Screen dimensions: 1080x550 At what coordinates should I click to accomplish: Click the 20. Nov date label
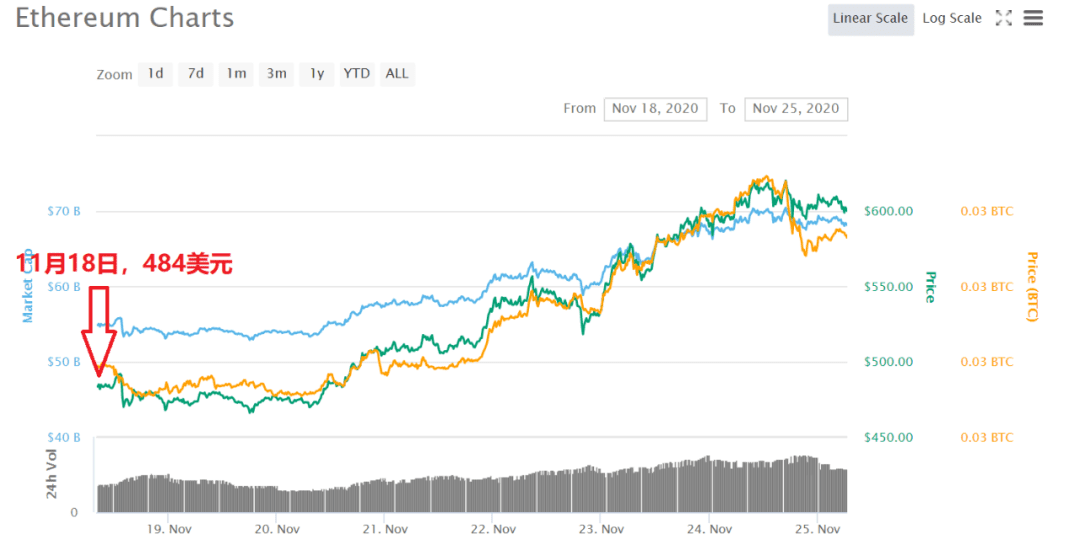click(x=277, y=529)
